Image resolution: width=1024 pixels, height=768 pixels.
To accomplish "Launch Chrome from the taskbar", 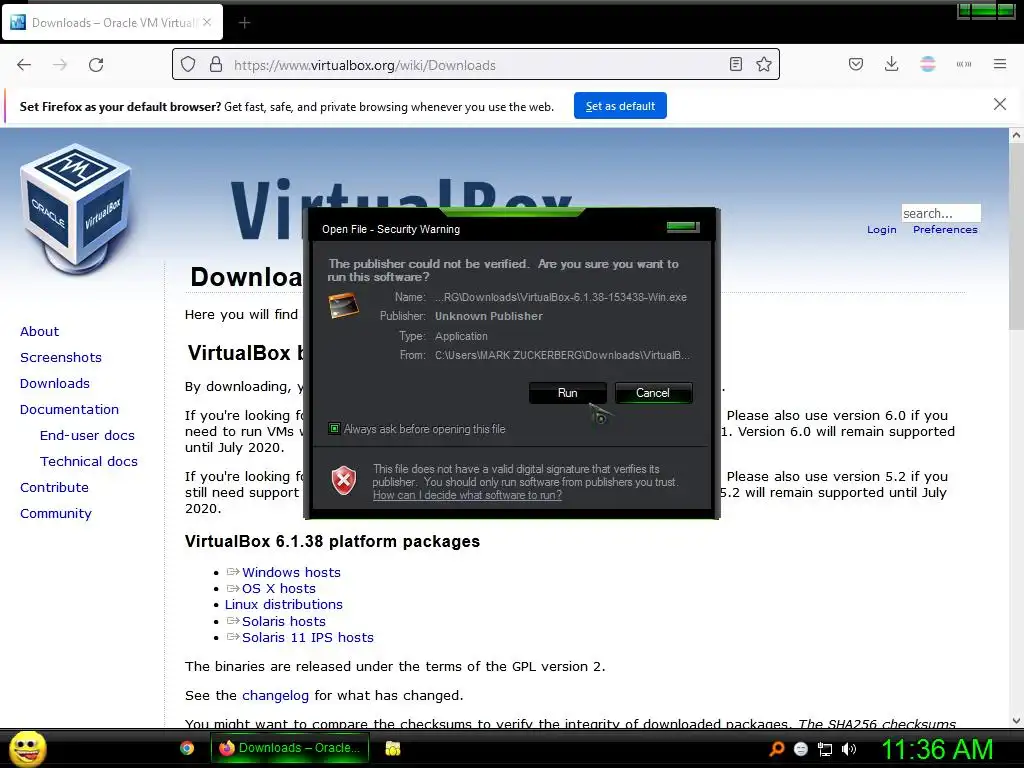I will 187,748.
